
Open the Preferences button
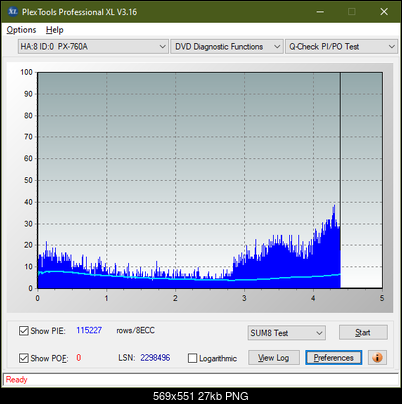pos(334,358)
